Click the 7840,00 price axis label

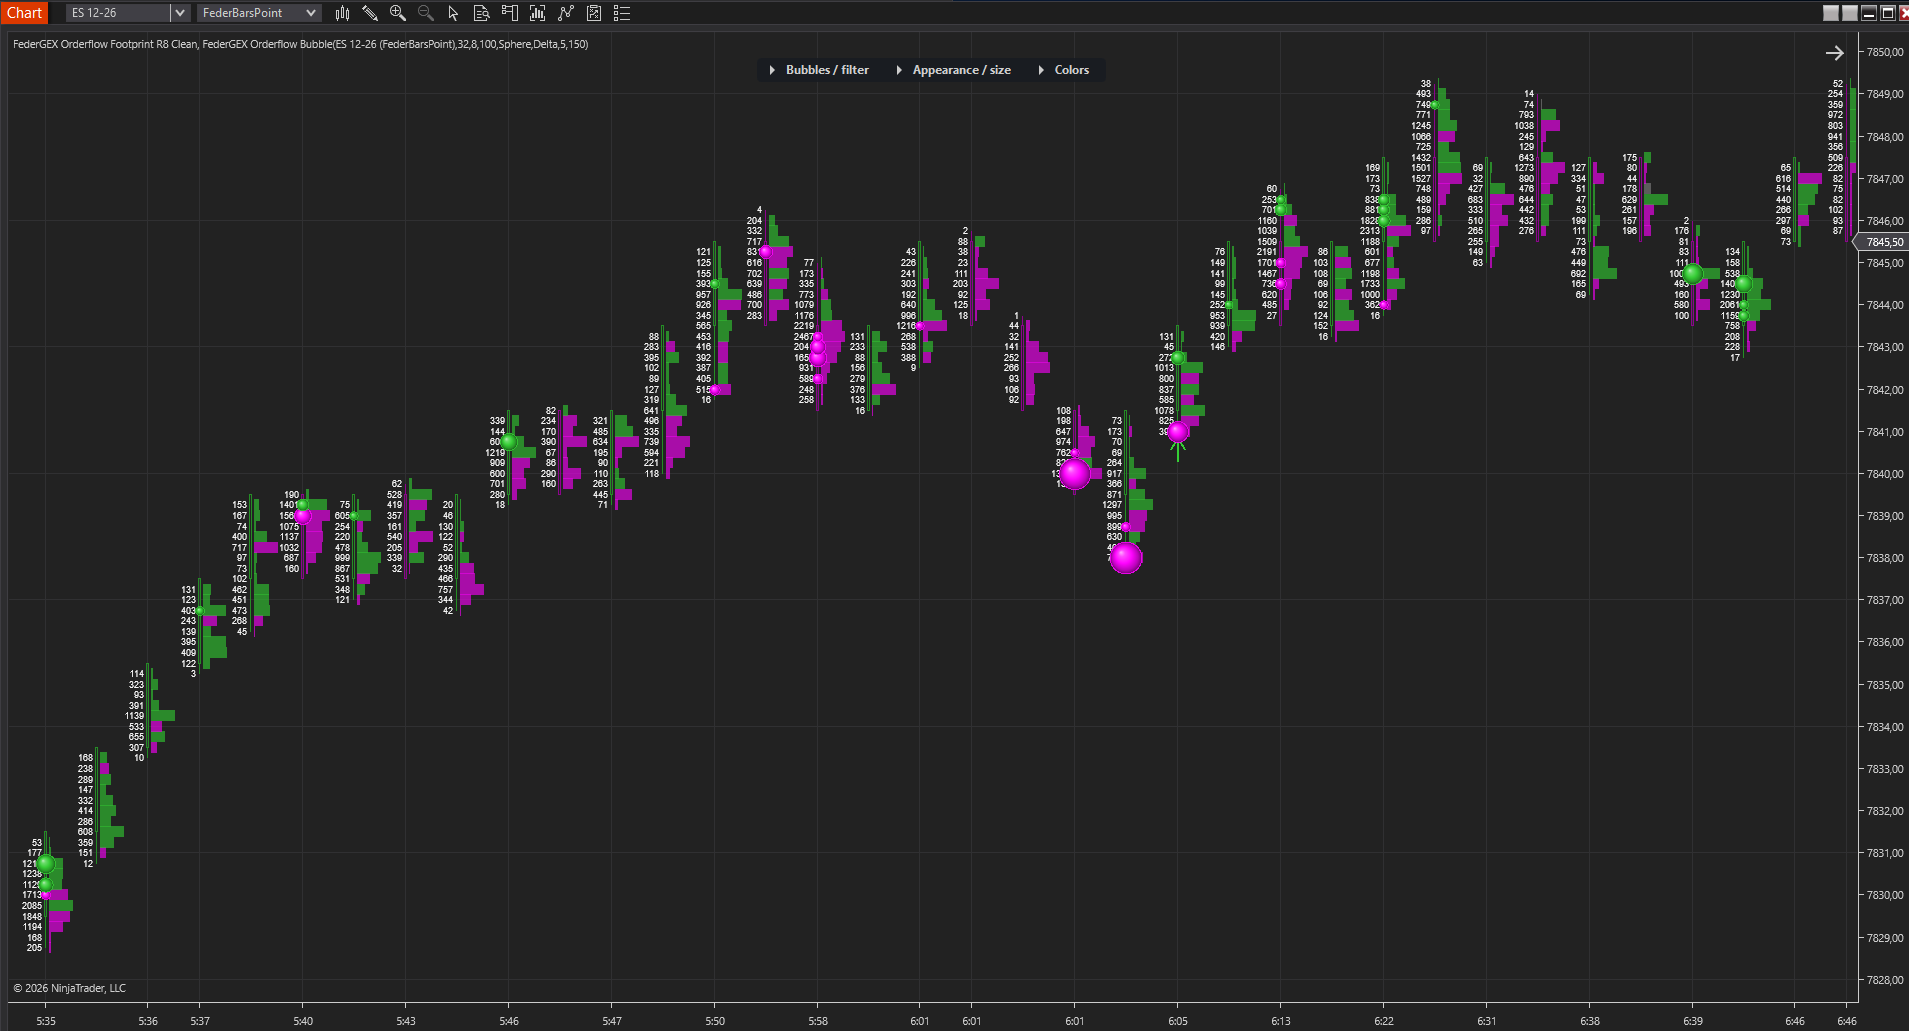pyautogui.click(x=1885, y=474)
